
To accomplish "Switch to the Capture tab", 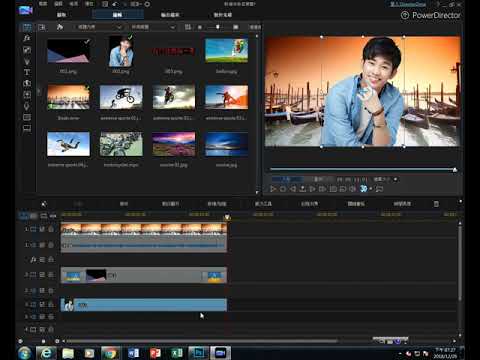I will point(61,15).
